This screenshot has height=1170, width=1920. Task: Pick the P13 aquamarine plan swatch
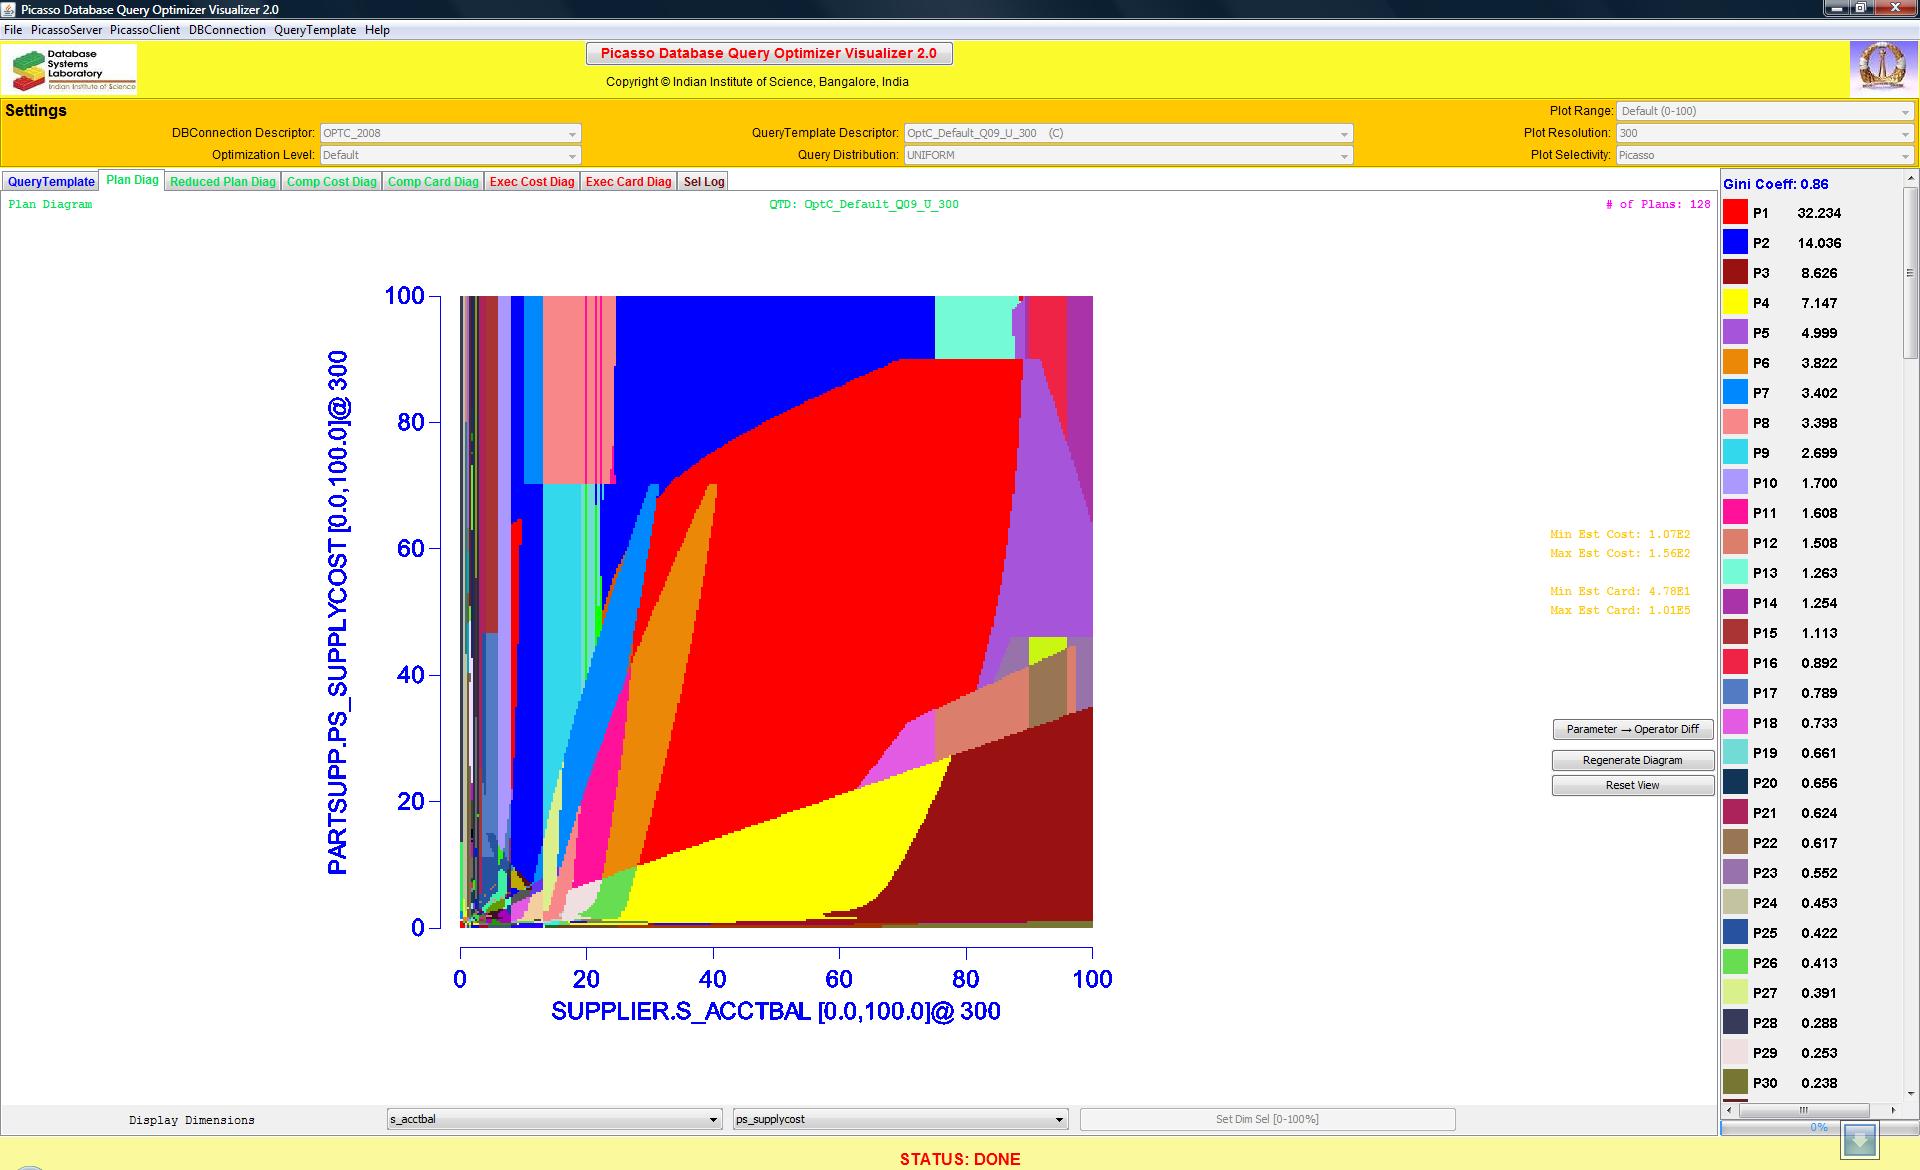[1735, 572]
